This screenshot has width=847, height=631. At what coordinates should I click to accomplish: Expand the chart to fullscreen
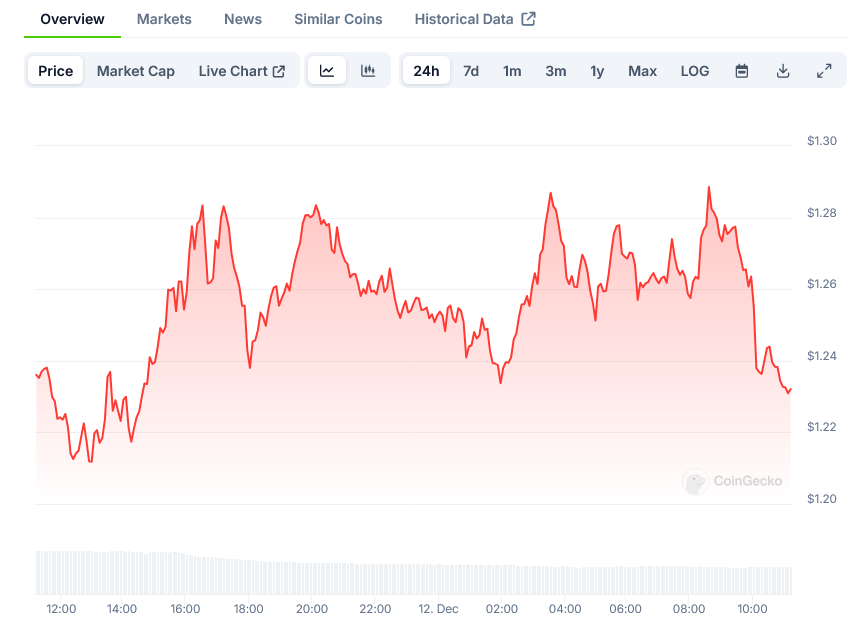click(824, 71)
